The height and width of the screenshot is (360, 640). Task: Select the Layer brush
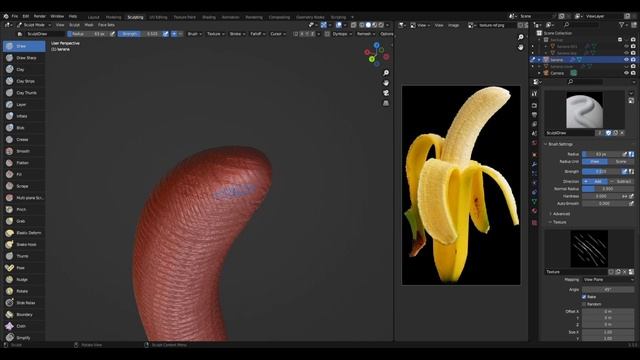(24, 104)
